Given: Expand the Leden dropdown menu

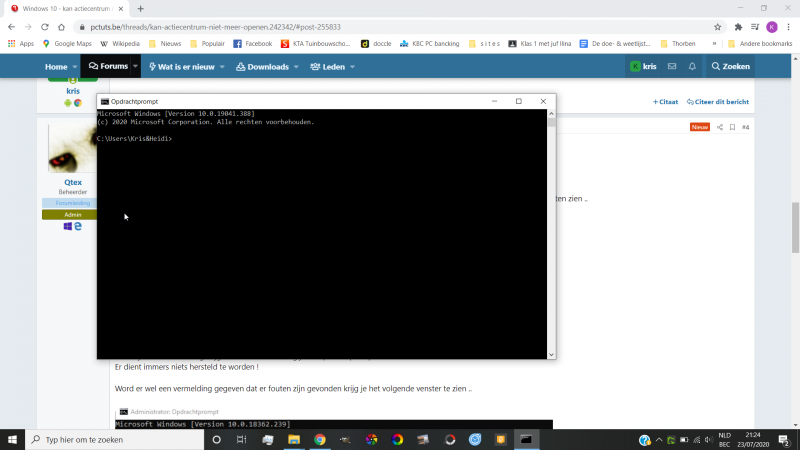Looking at the screenshot, I should point(357,66).
